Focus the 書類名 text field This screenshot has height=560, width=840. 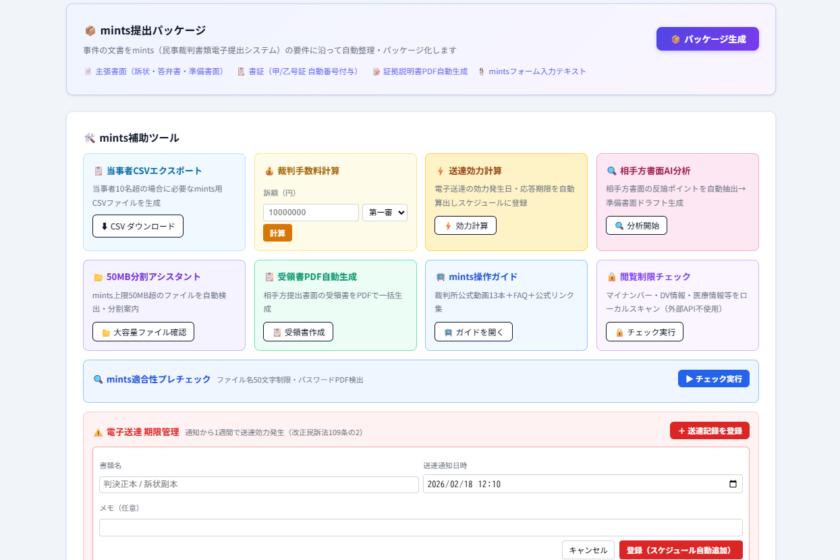pyautogui.click(x=258, y=484)
